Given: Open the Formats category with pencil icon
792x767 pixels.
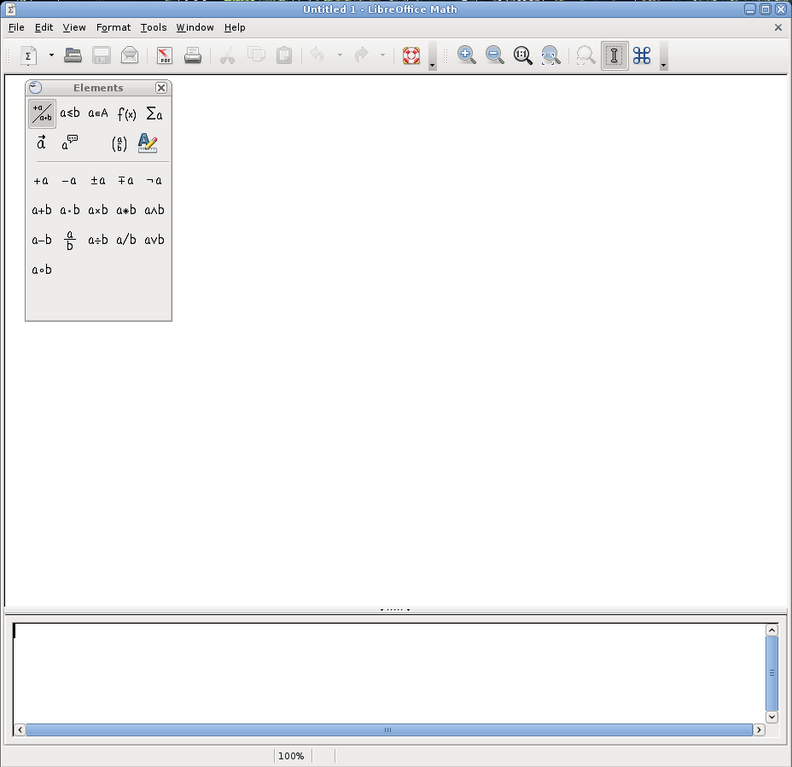Looking at the screenshot, I should (x=148, y=143).
